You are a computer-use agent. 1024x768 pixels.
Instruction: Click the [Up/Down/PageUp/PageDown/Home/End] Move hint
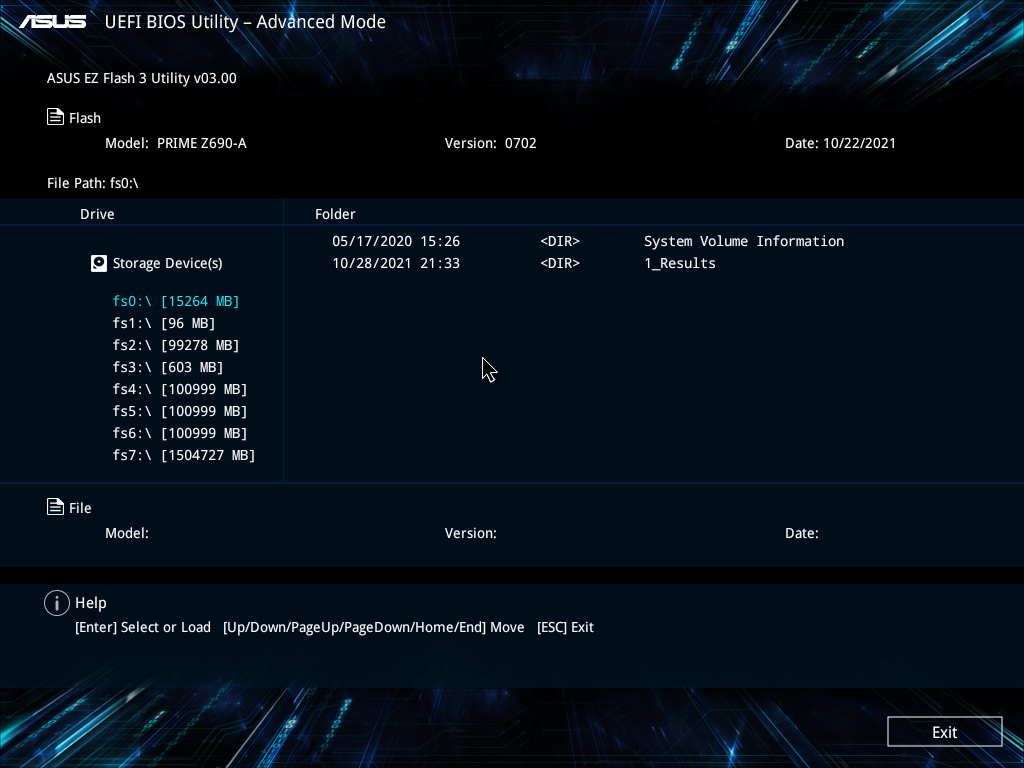(x=374, y=627)
